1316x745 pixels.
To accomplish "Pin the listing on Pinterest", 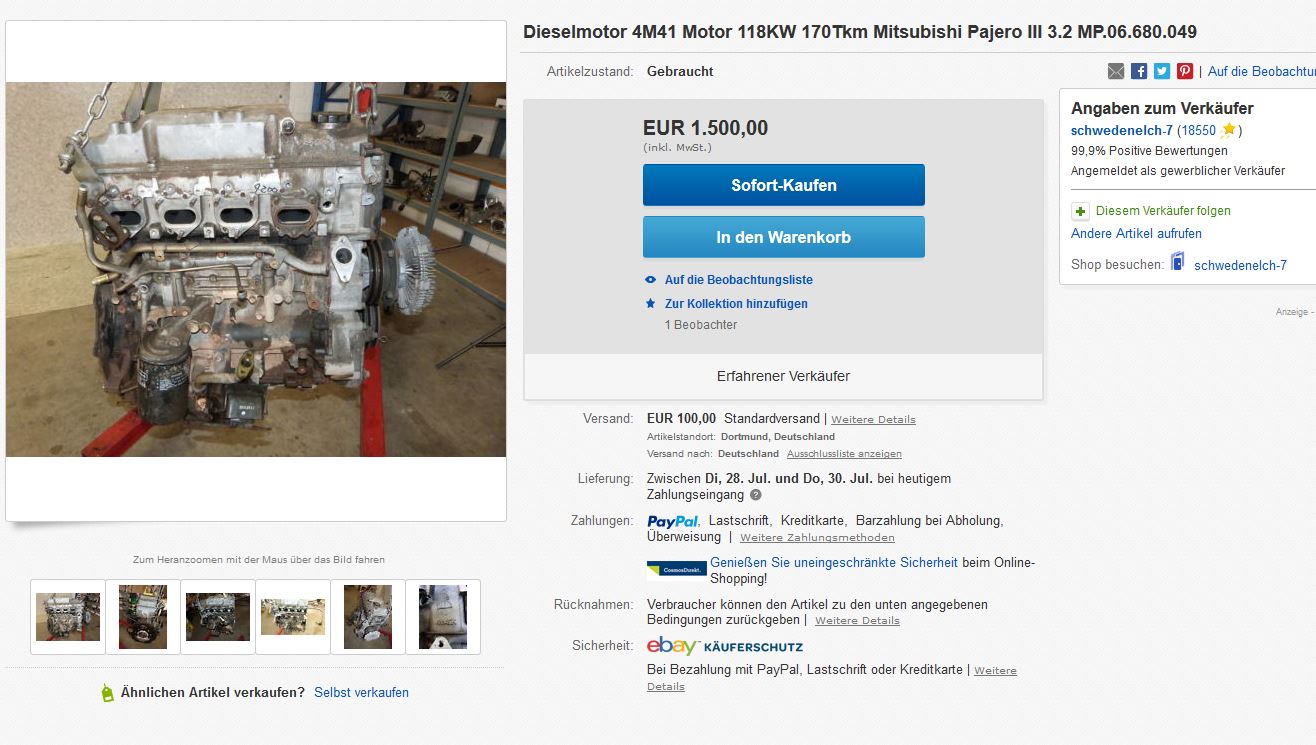I will coord(1185,71).
